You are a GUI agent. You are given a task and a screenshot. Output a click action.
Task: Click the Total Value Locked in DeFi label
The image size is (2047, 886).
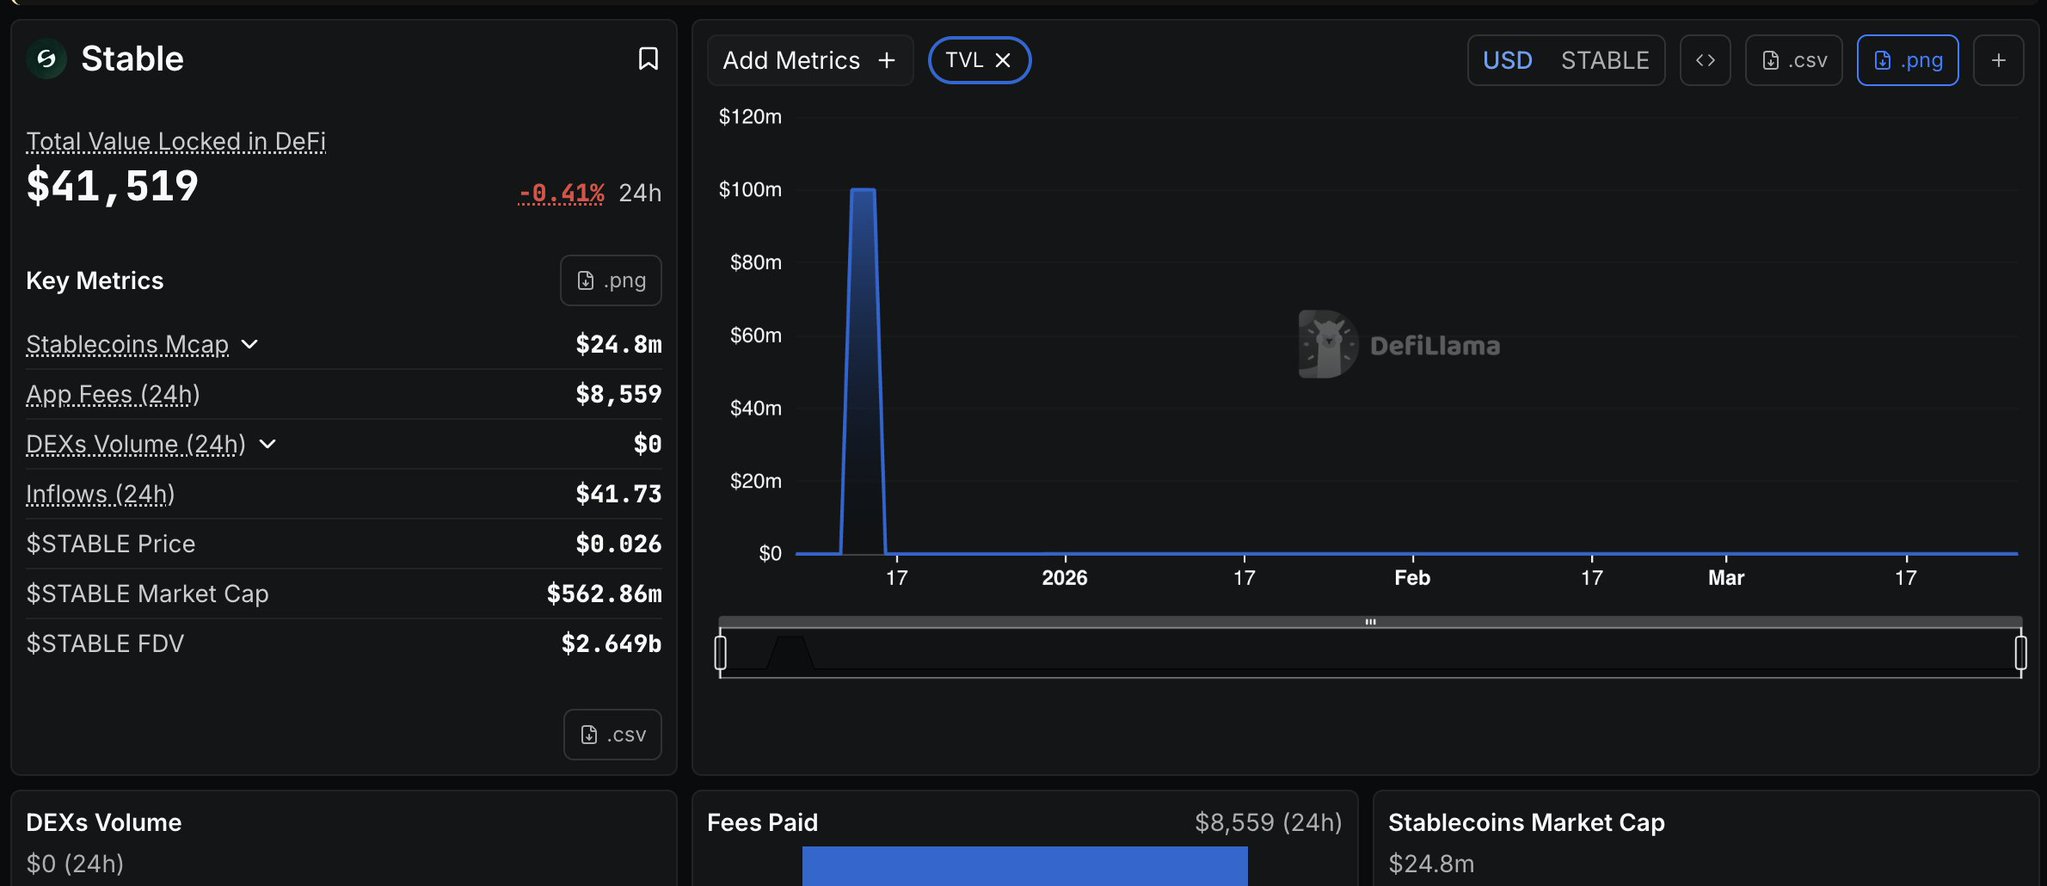176,142
